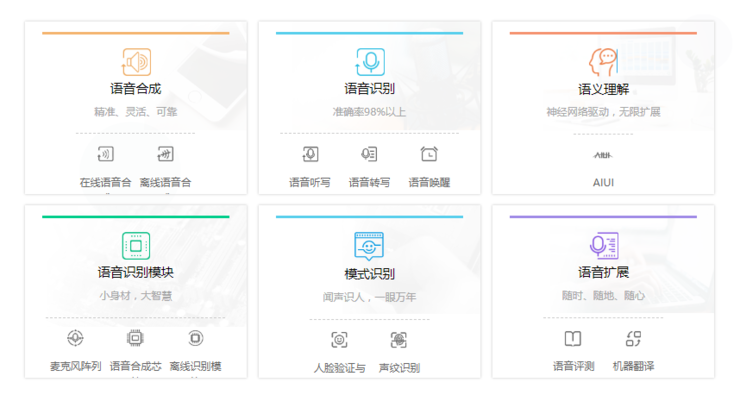Image resolution: width=740 pixels, height=395 pixels.
Task: Open the 离线语音合成 icon
Action: pyautogui.click(x=165, y=154)
